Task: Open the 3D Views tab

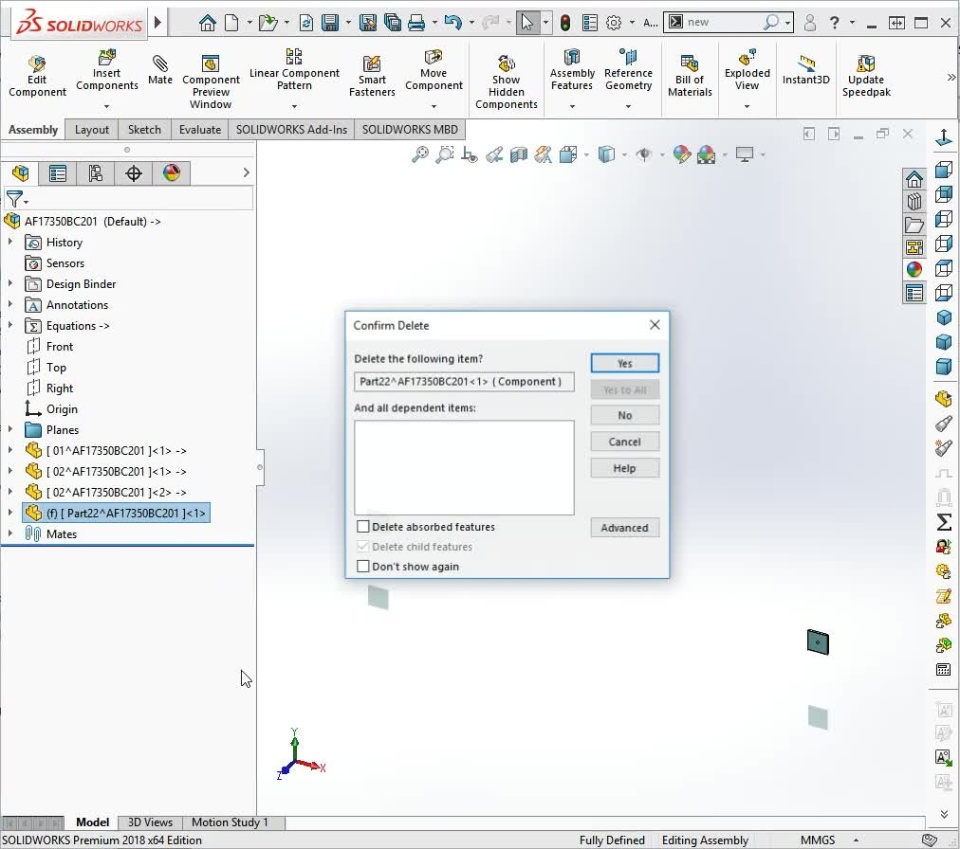Action: [x=150, y=822]
